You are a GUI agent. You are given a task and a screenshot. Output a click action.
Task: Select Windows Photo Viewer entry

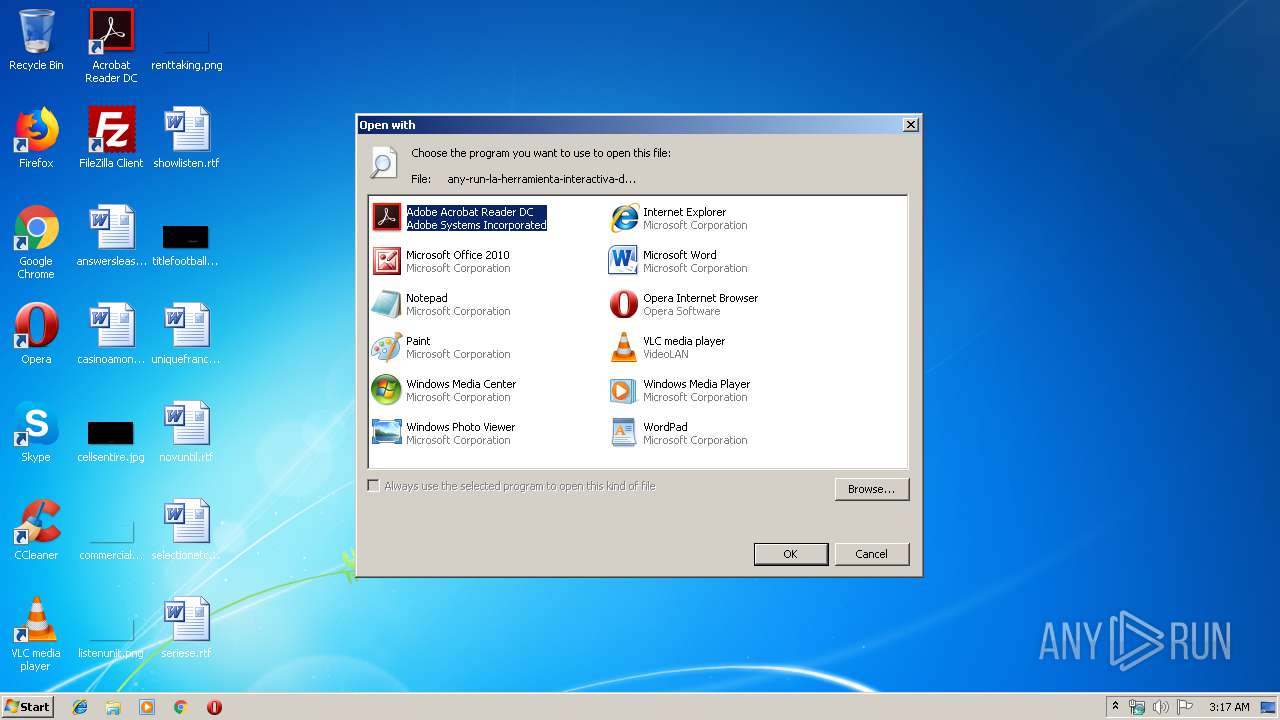(444, 433)
